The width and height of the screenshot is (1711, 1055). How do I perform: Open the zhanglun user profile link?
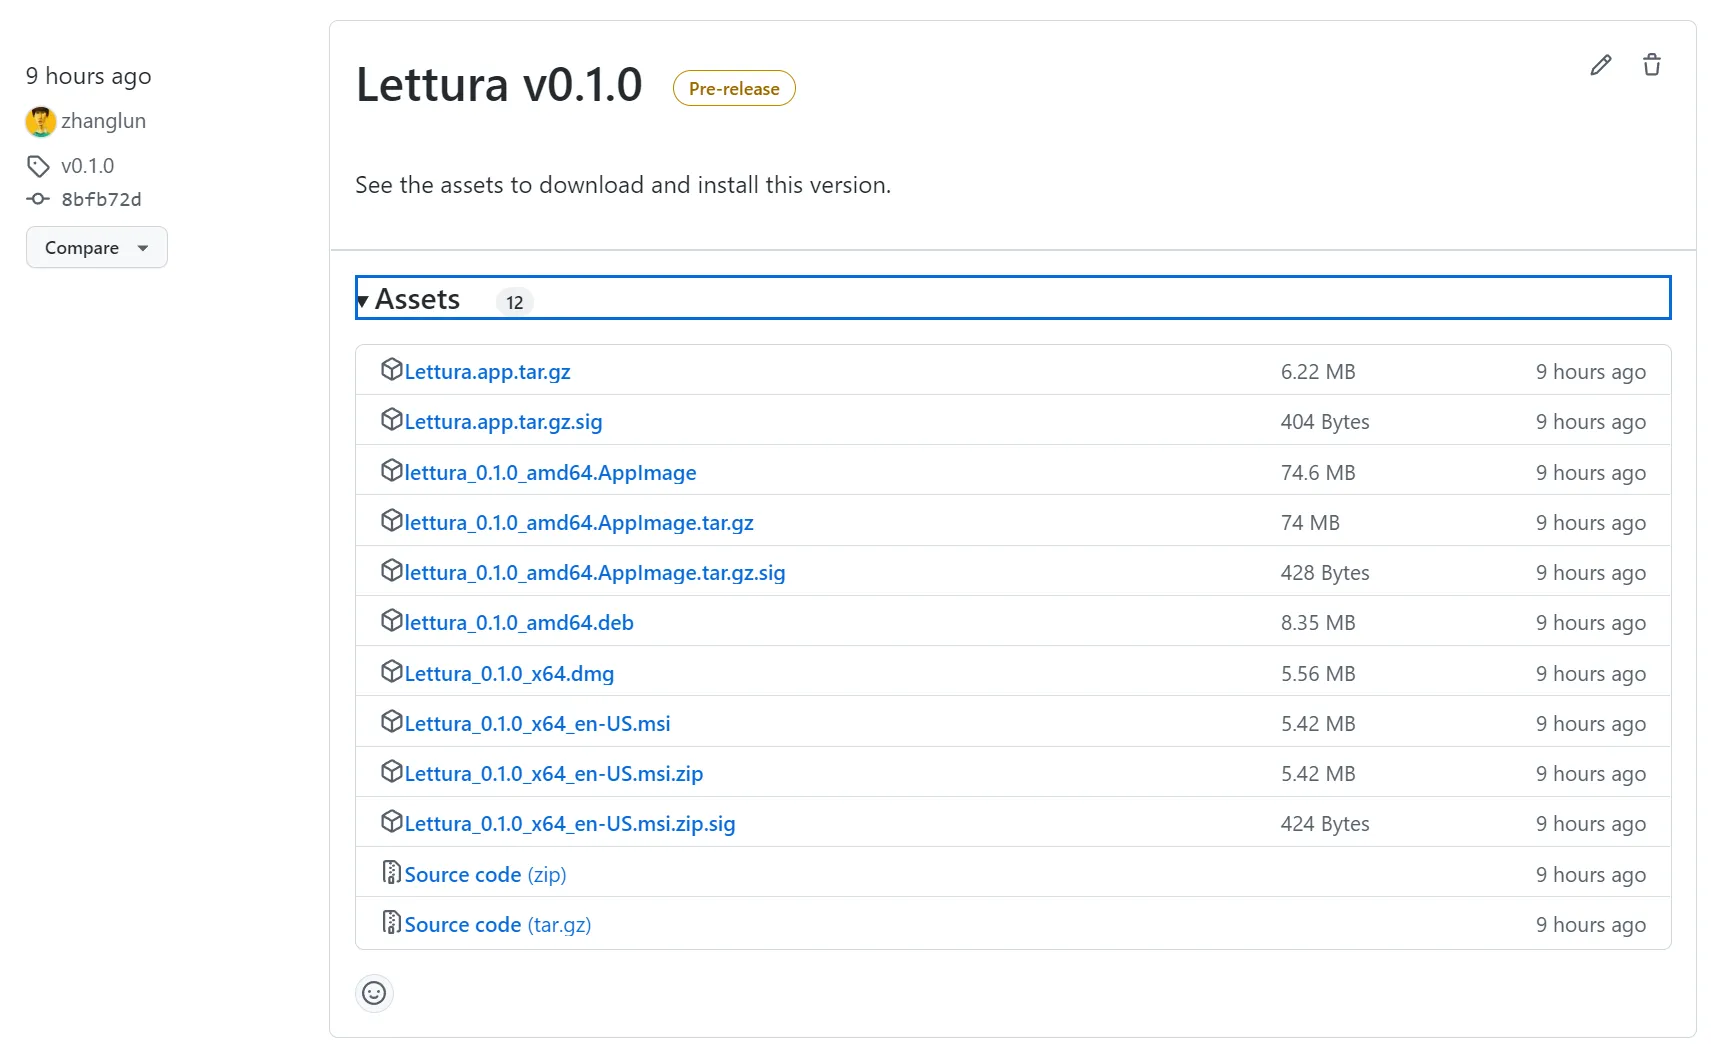103,121
